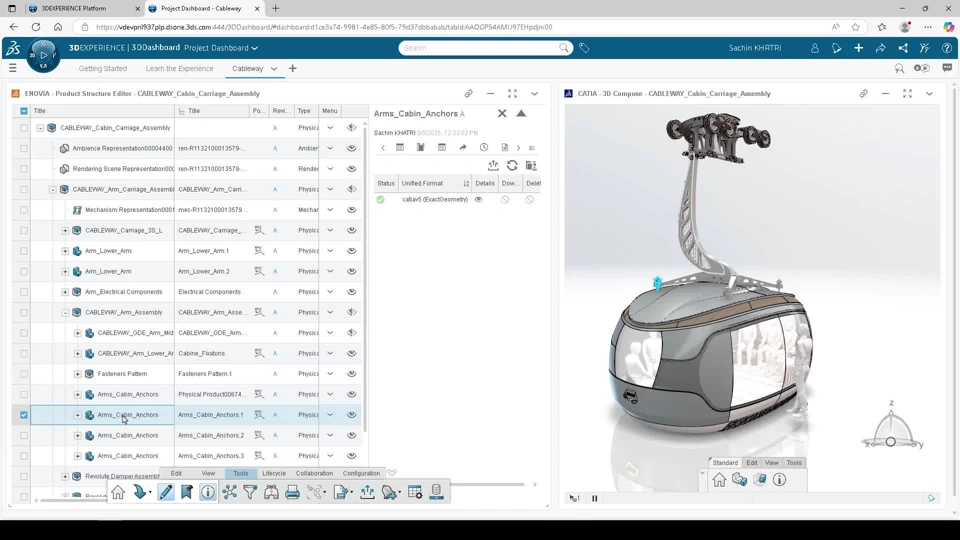Open the History clock icon in info panel

[x=484, y=148]
